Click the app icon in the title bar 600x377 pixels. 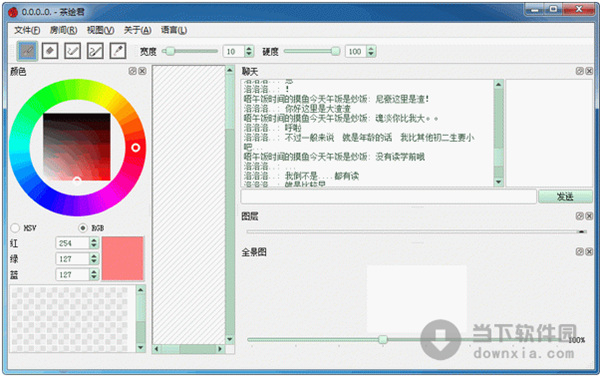tap(13, 12)
